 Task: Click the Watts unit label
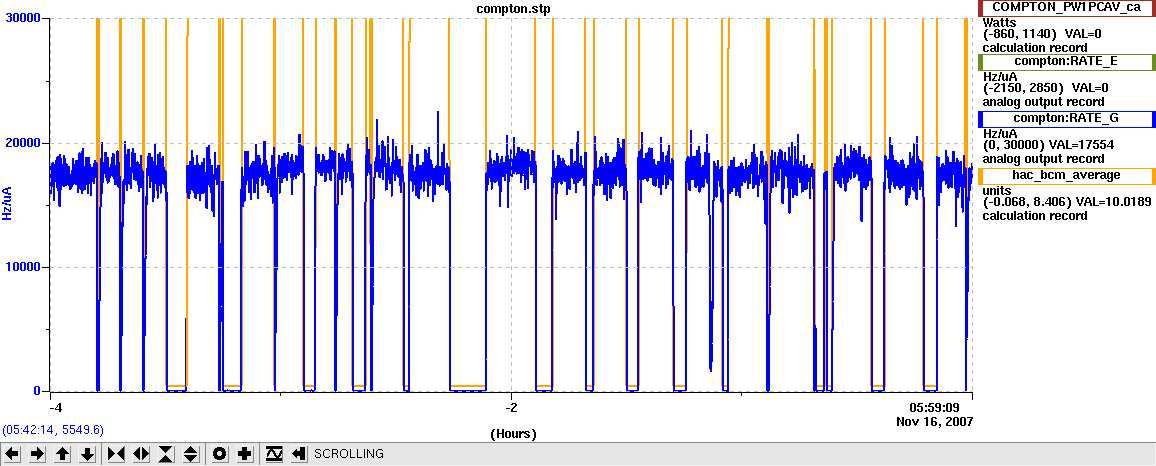[x=1000, y=23]
